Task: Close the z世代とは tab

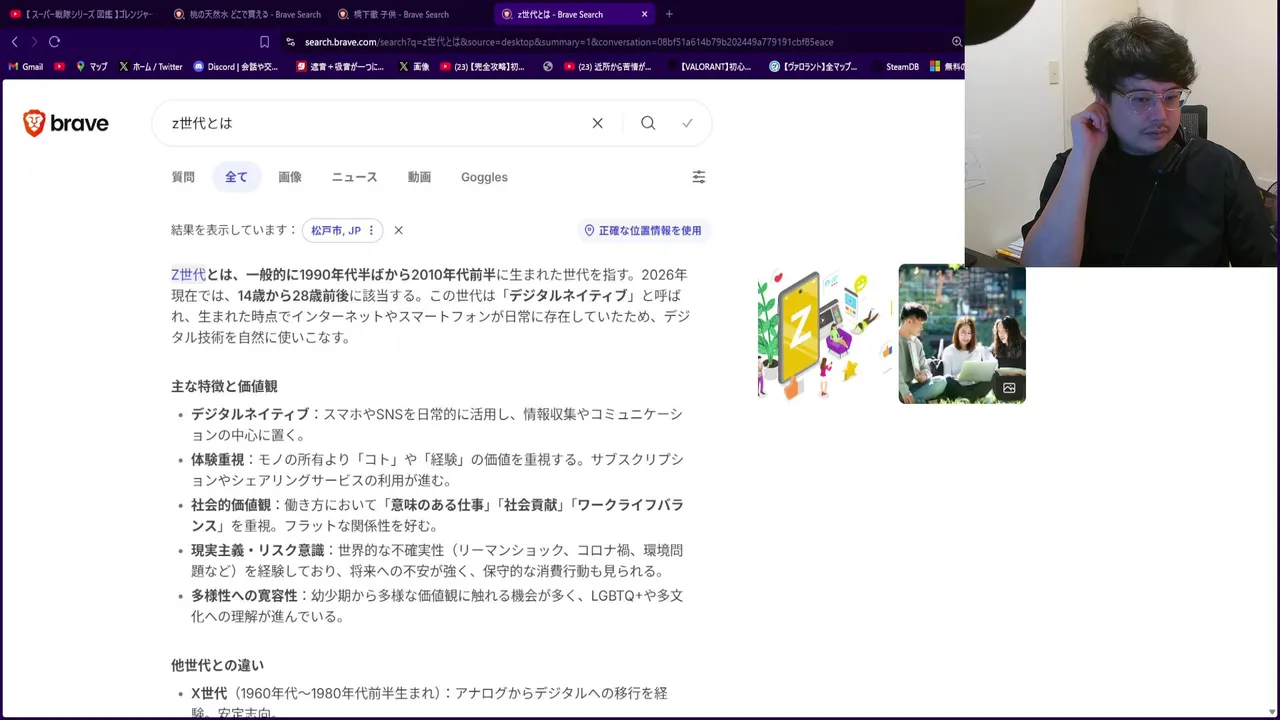Action: 644,14
